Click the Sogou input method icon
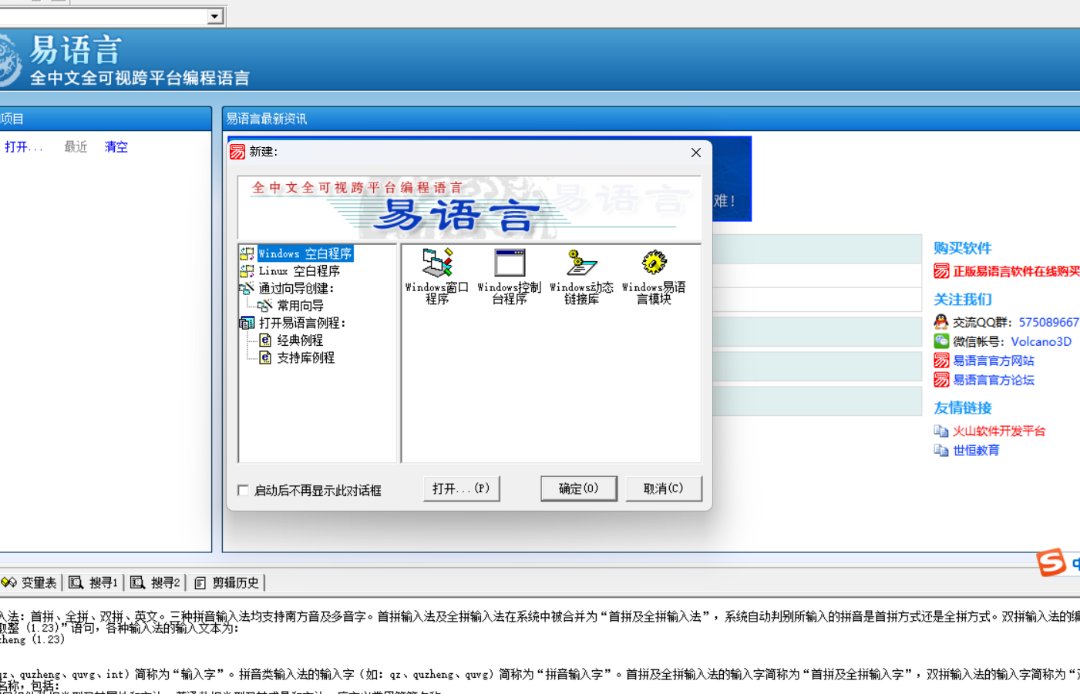Viewport: 1080px width, 694px height. (1050, 563)
